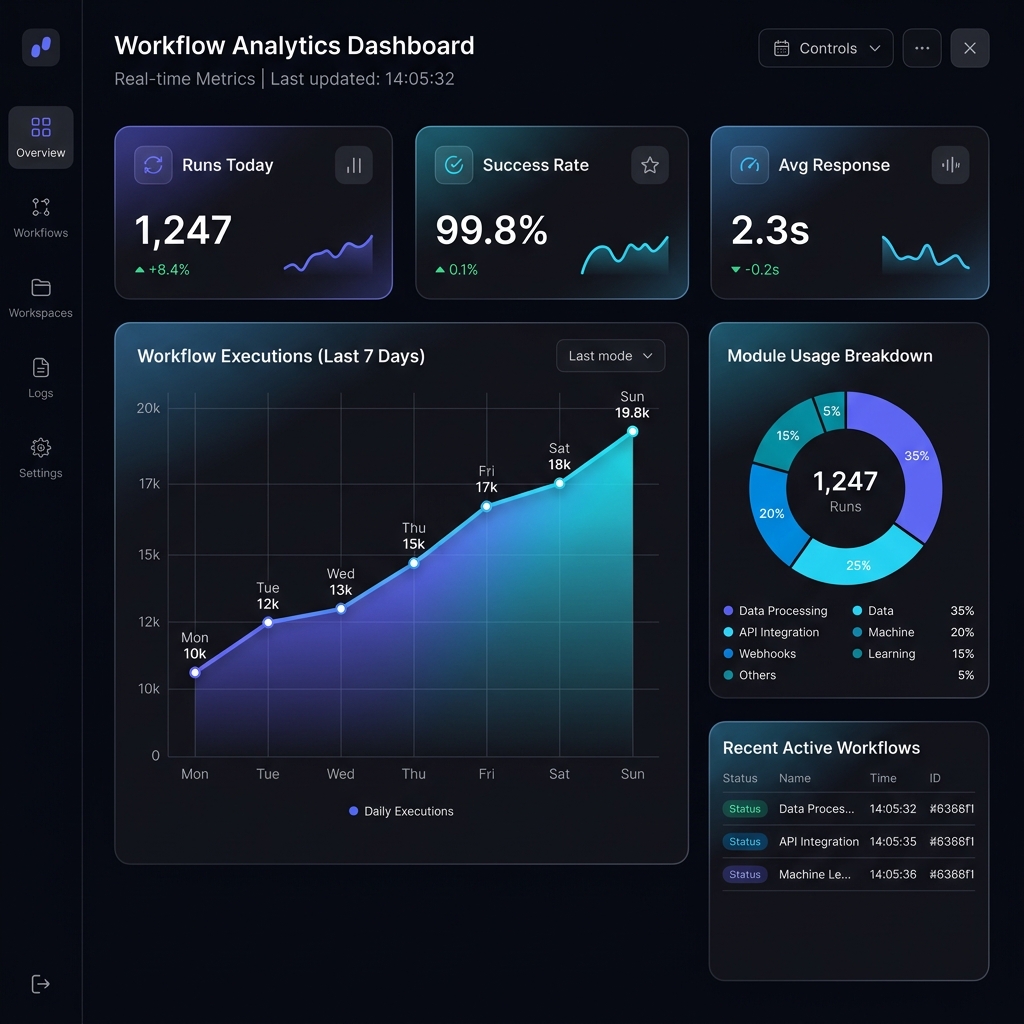This screenshot has height=1024, width=1024.
Task: Click the Success Rate sparkline chart
Action: pyautogui.click(x=625, y=255)
